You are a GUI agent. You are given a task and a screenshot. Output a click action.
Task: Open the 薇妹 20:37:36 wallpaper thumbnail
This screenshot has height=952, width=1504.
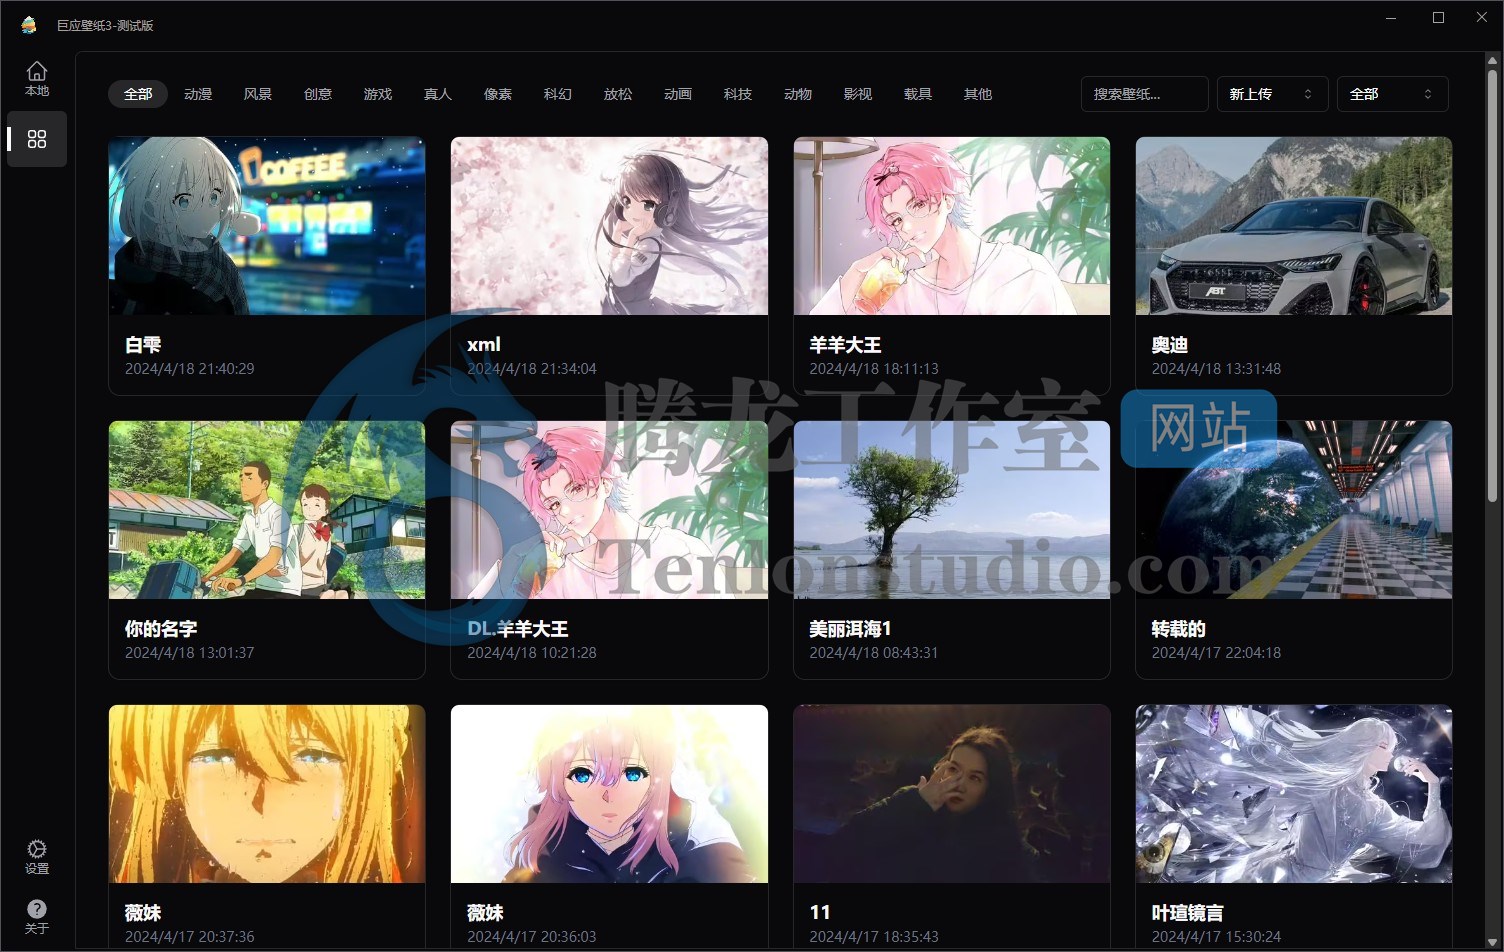[267, 794]
